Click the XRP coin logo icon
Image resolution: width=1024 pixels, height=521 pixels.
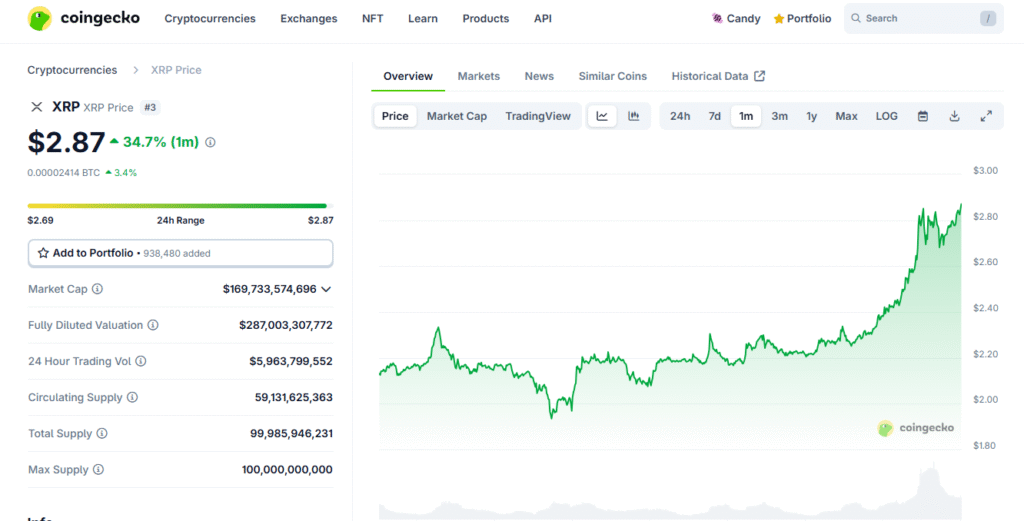37,107
